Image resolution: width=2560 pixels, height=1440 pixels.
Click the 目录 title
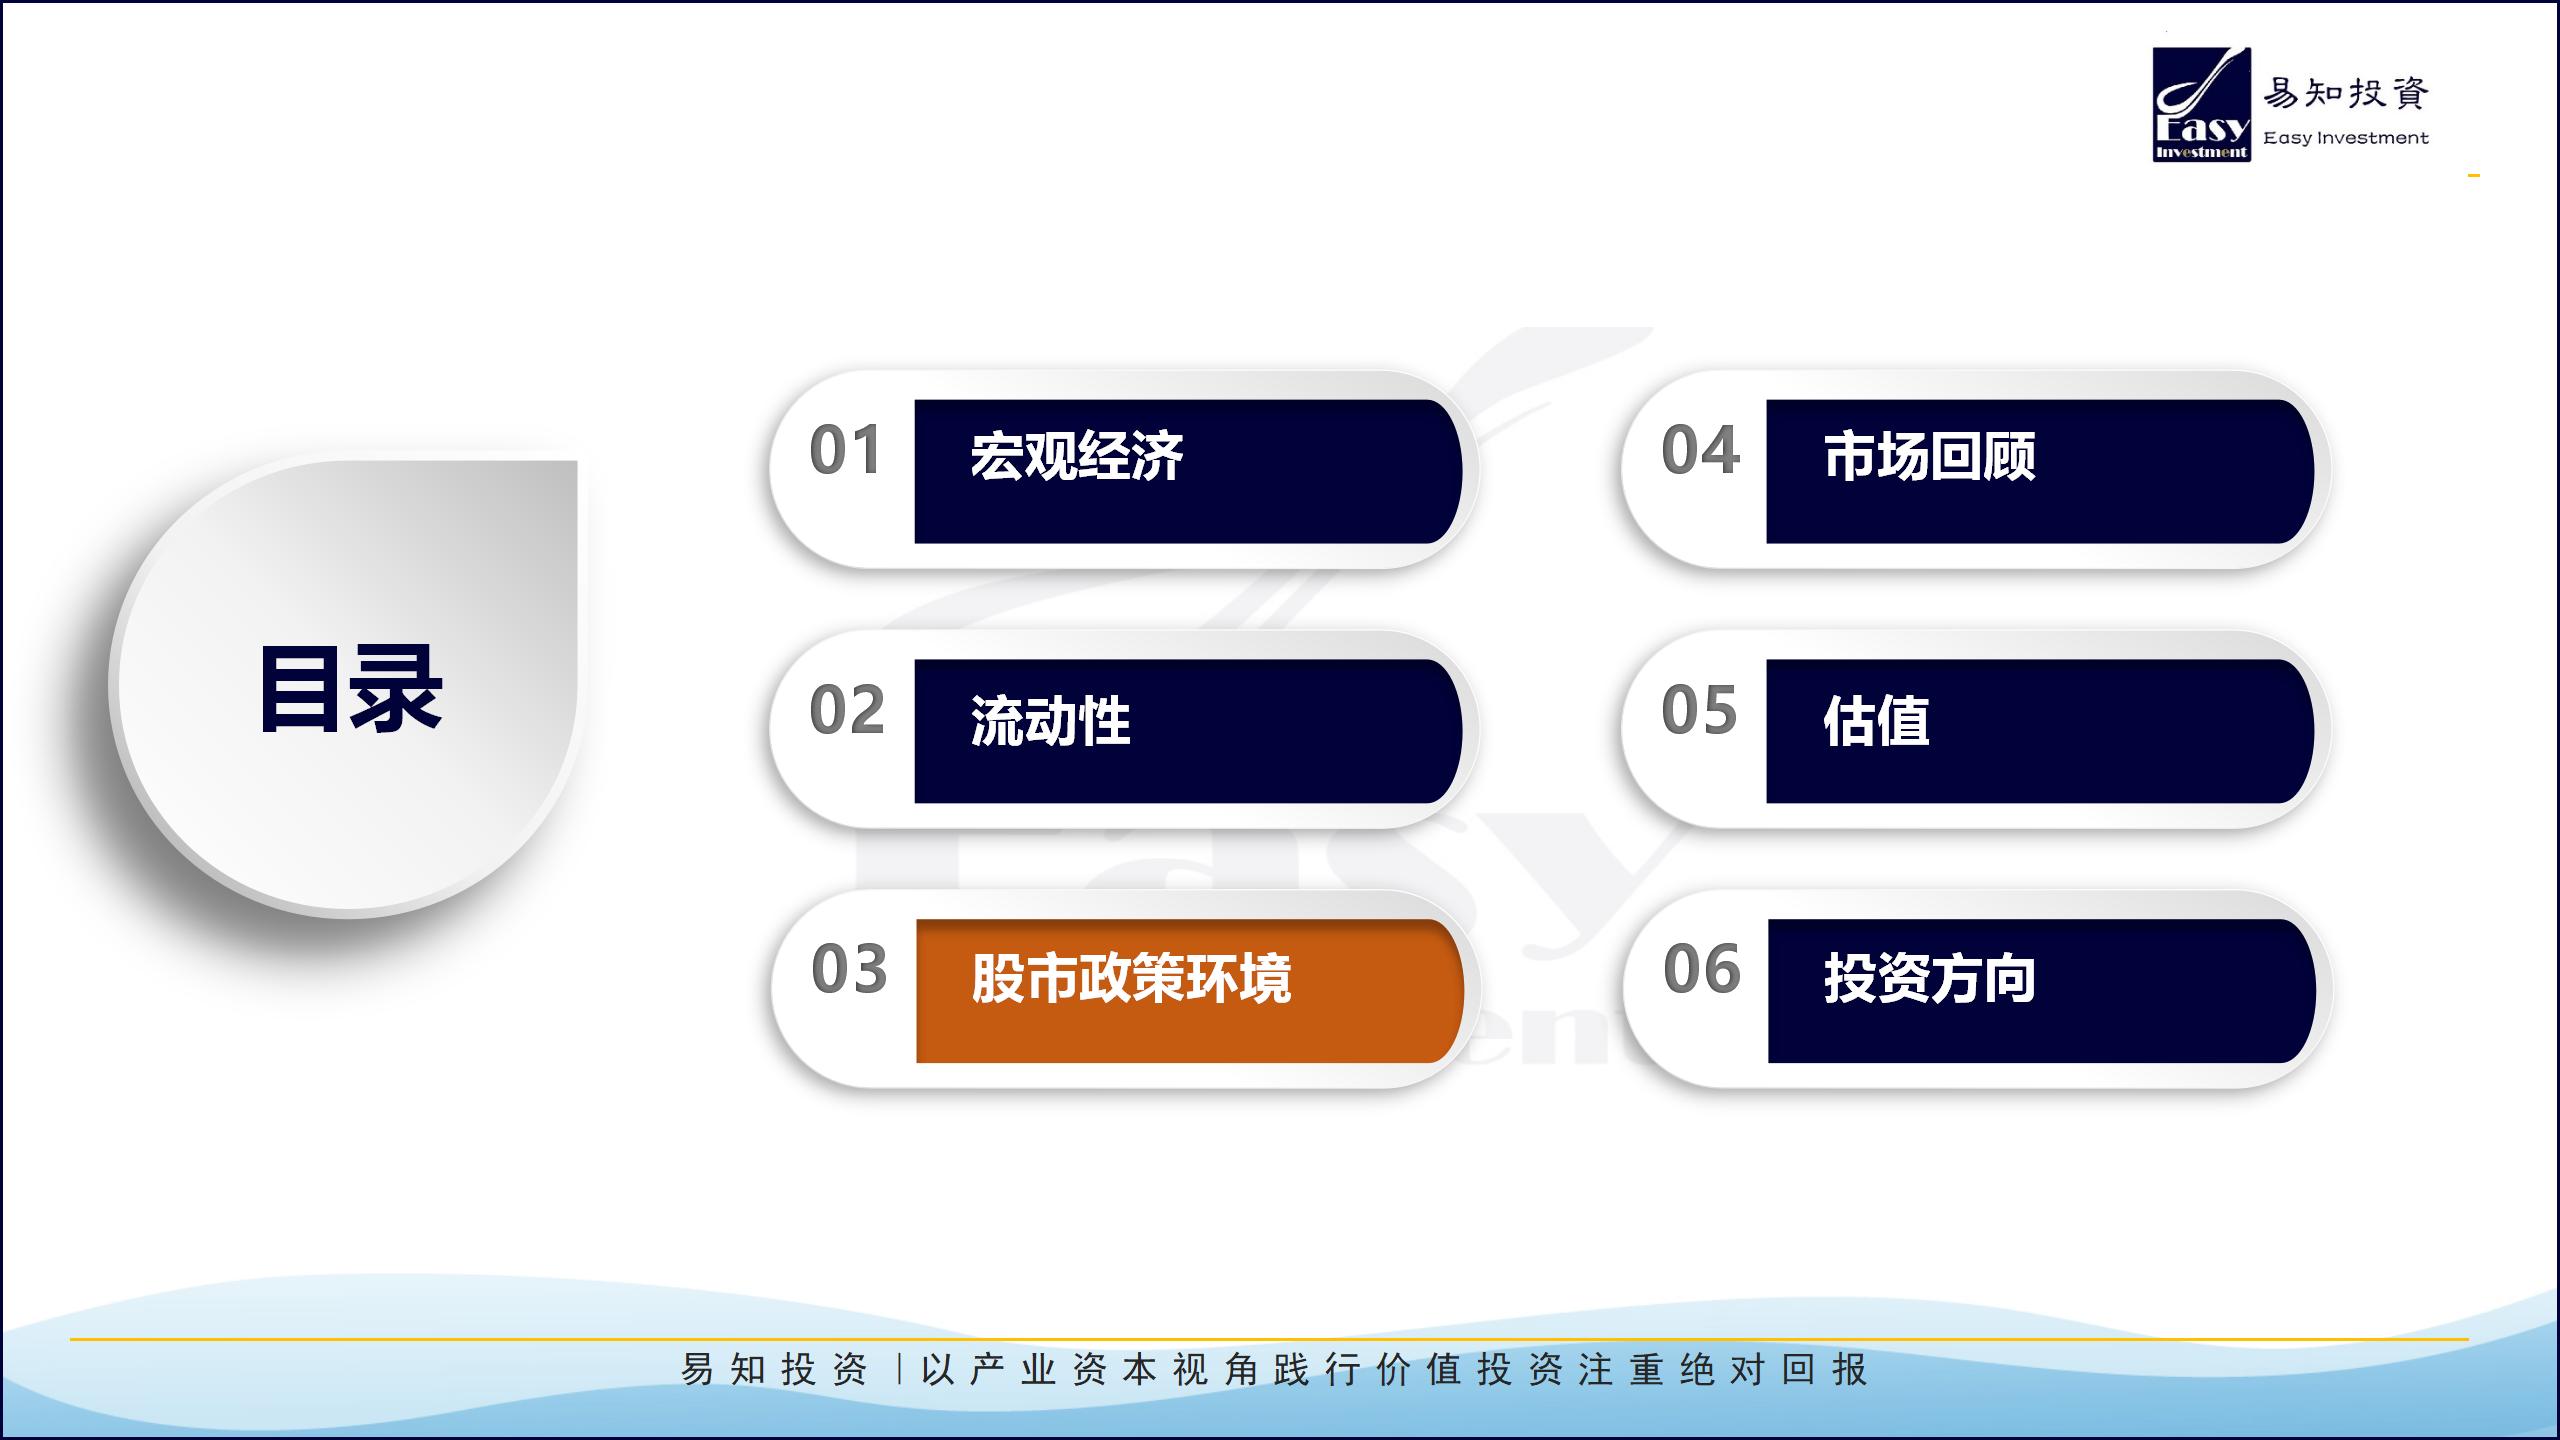[x=350, y=689]
